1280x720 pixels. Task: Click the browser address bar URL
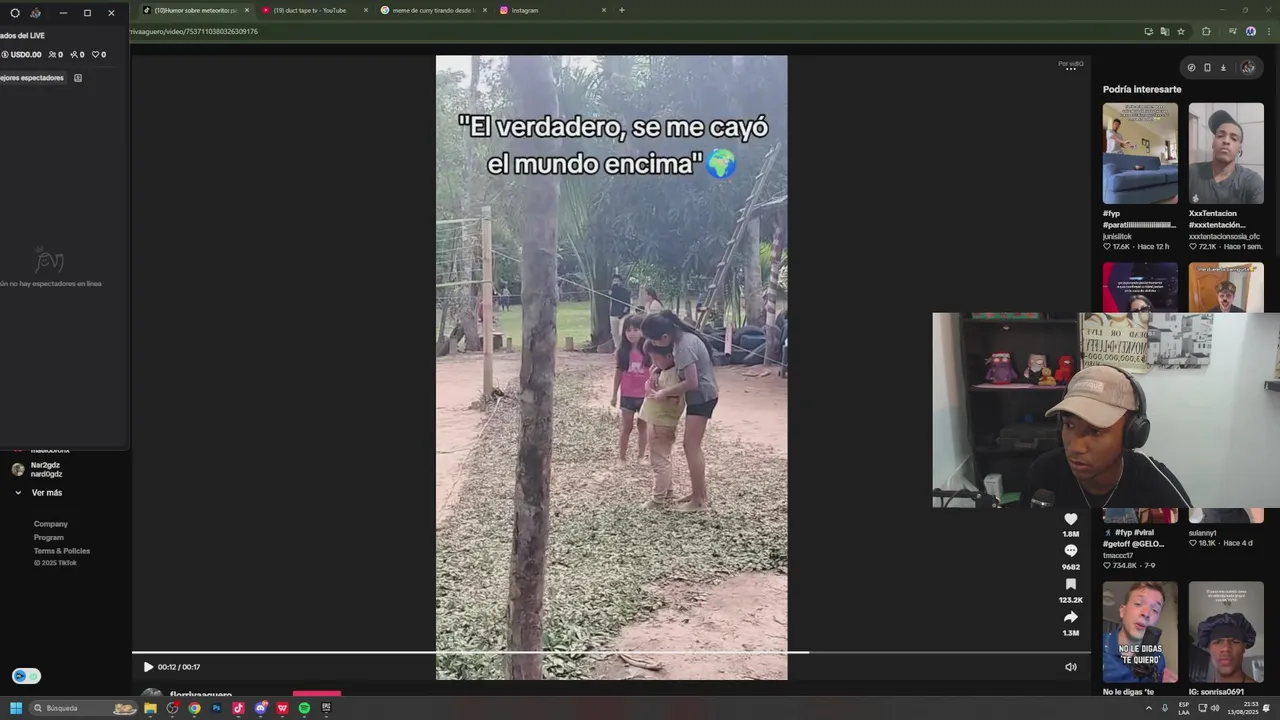coord(194,31)
